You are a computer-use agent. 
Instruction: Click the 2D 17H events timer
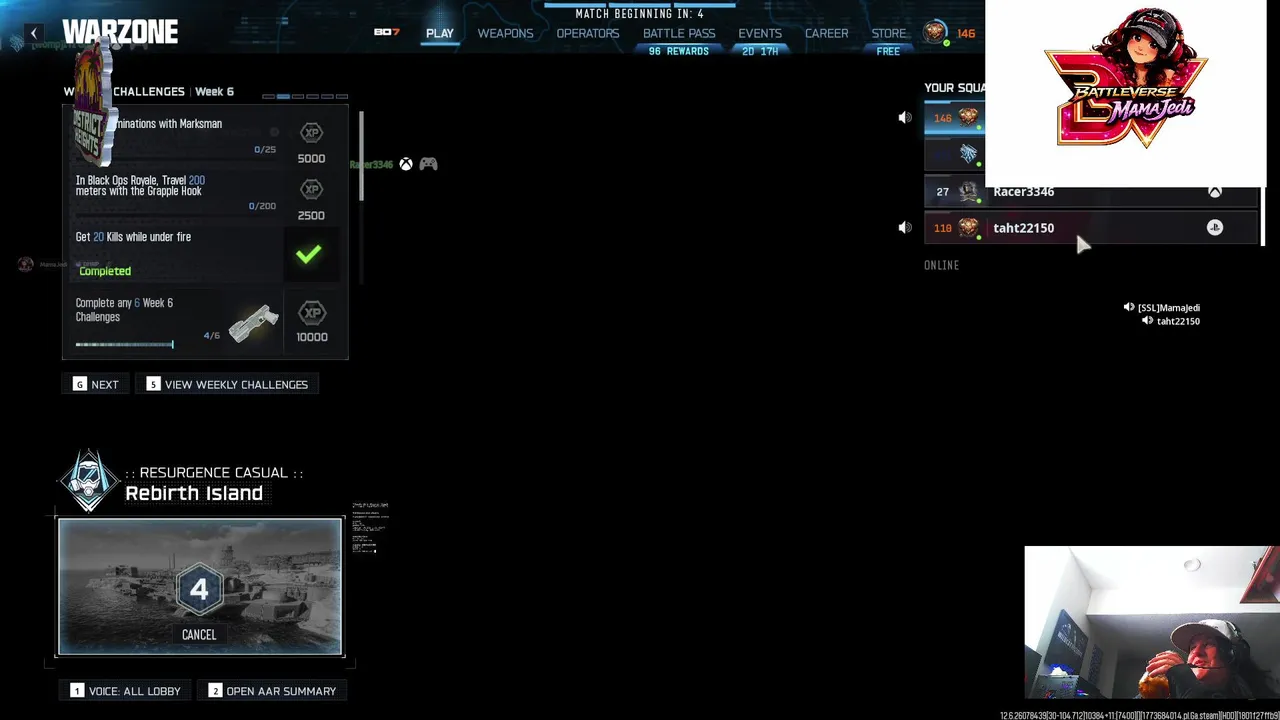[760, 51]
